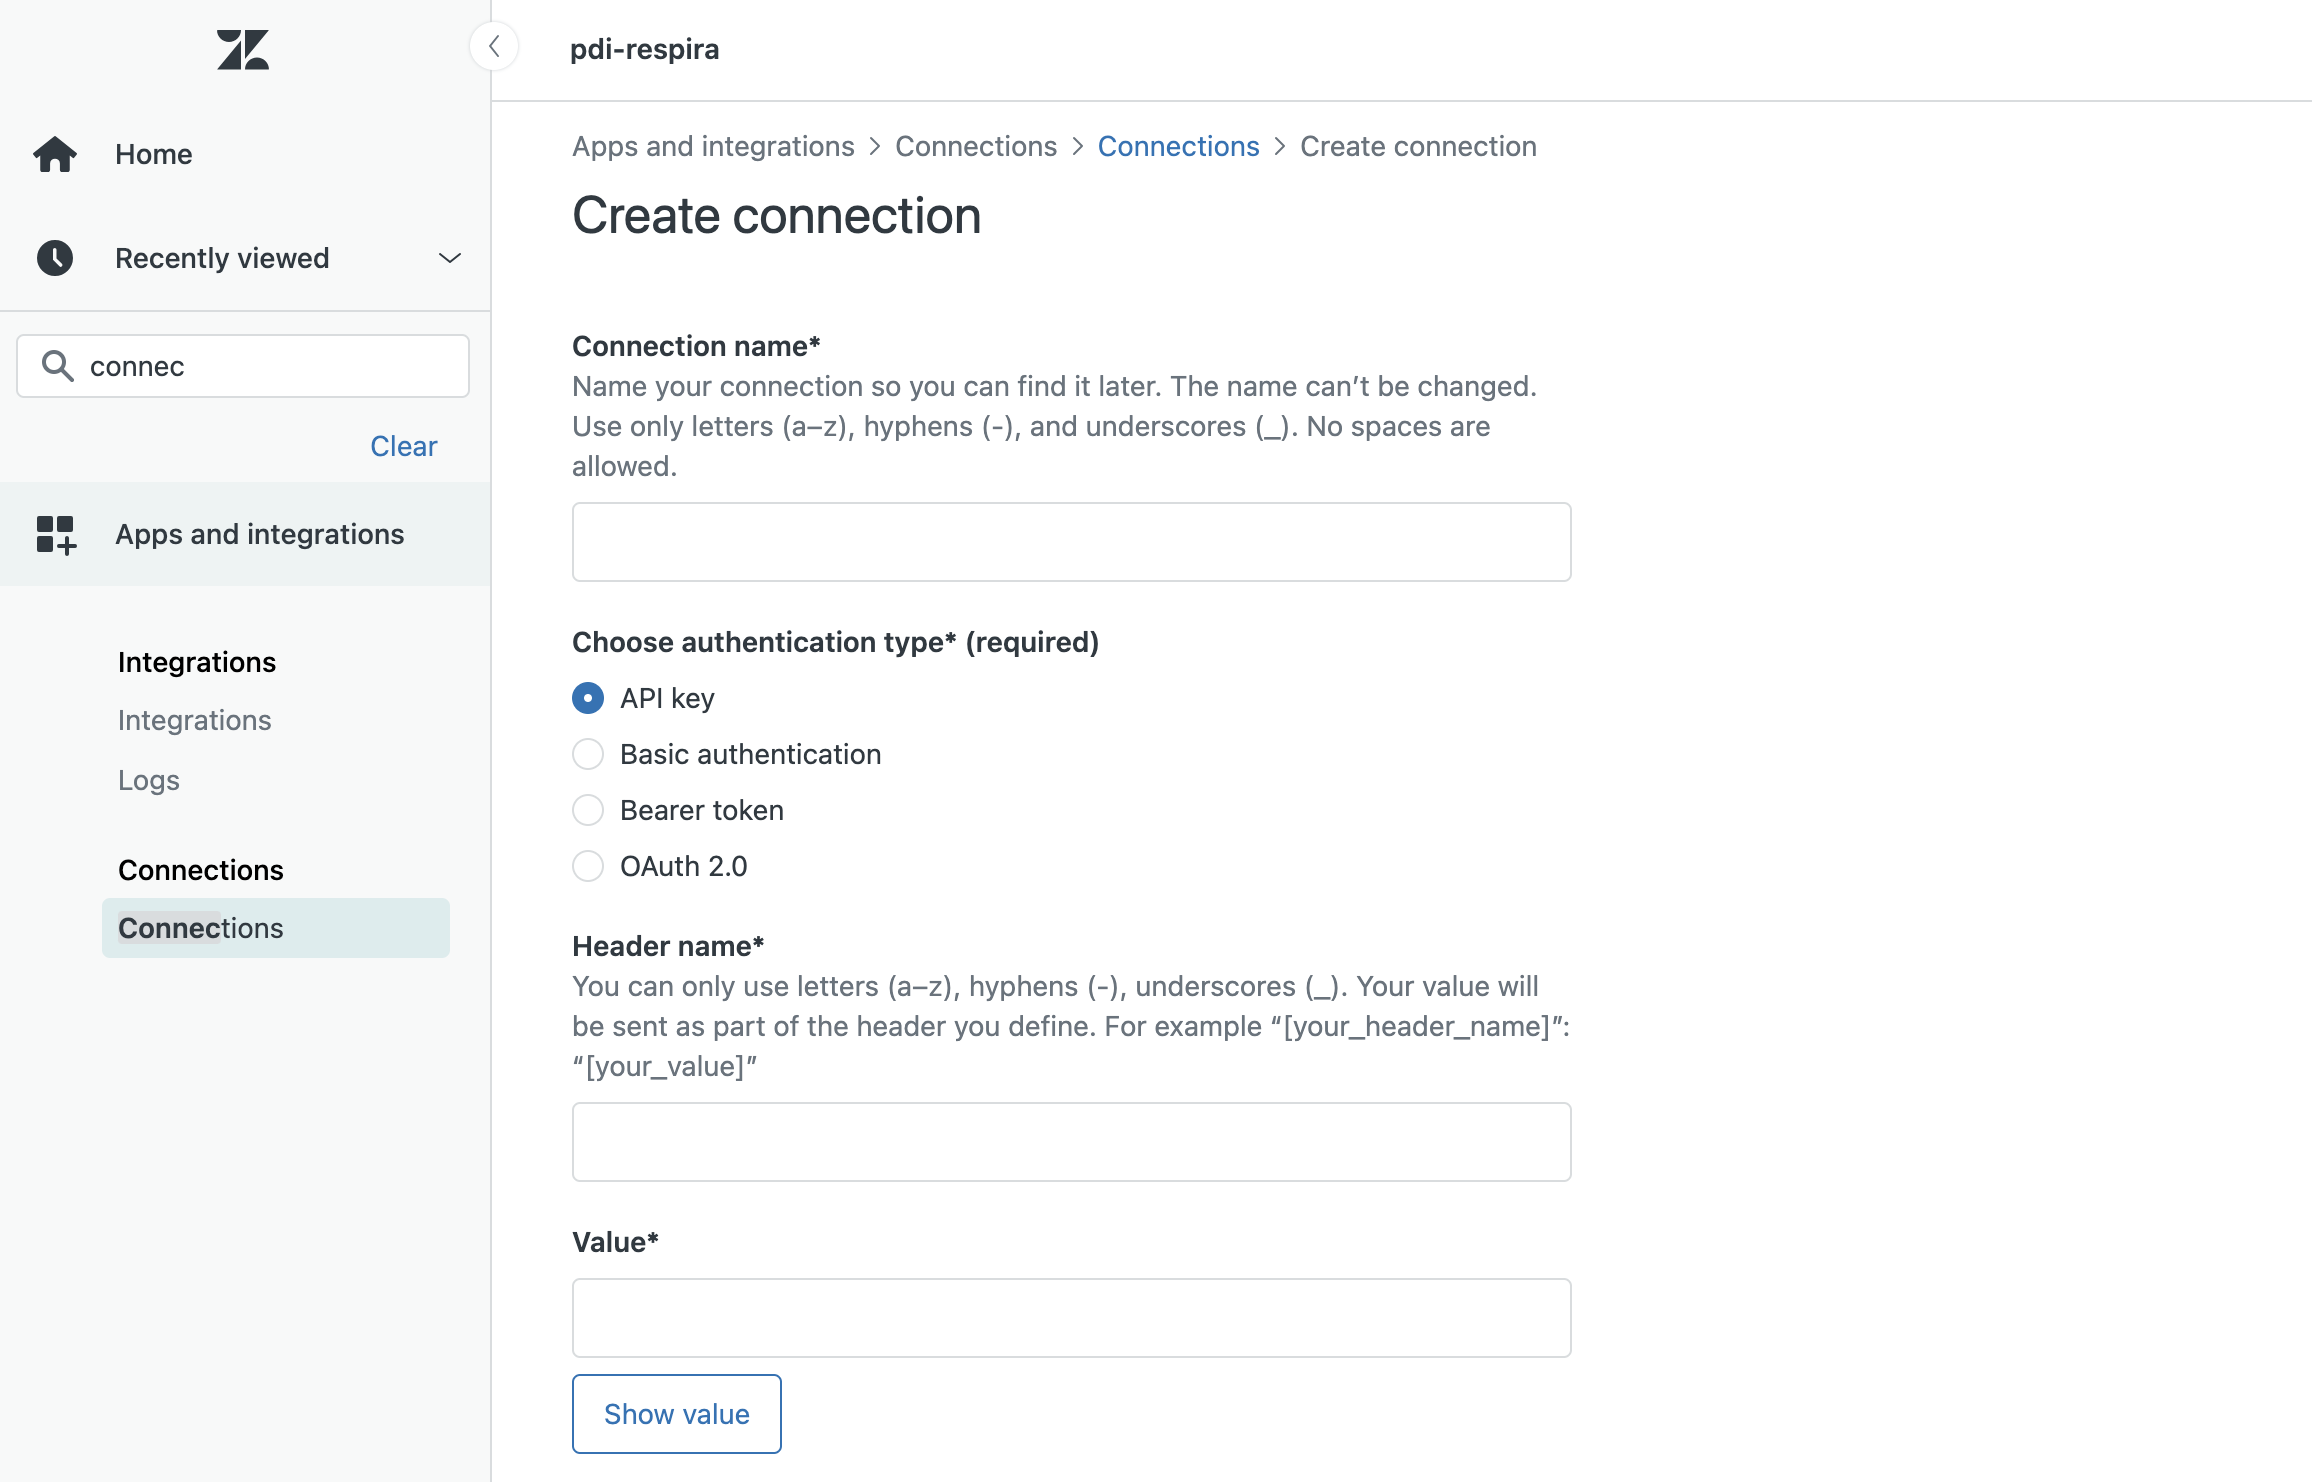Viewport: 2312px width, 1482px height.
Task: Navigate to Apps and integrations breadcrumb
Action: pos(713,147)
